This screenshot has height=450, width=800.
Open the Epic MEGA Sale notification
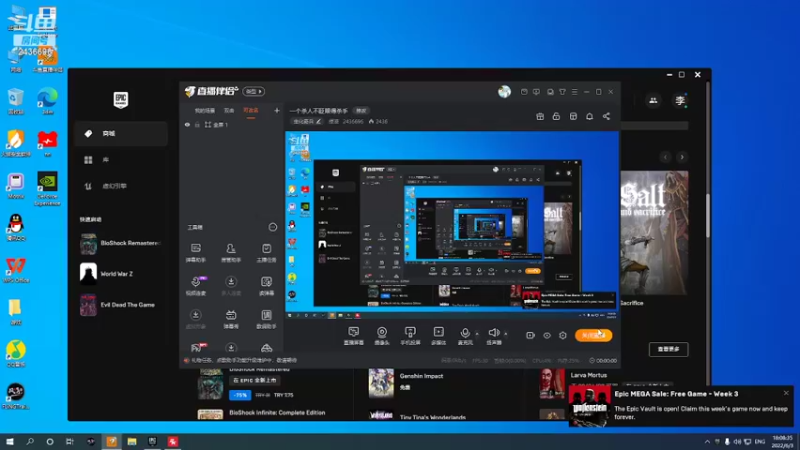681,406
